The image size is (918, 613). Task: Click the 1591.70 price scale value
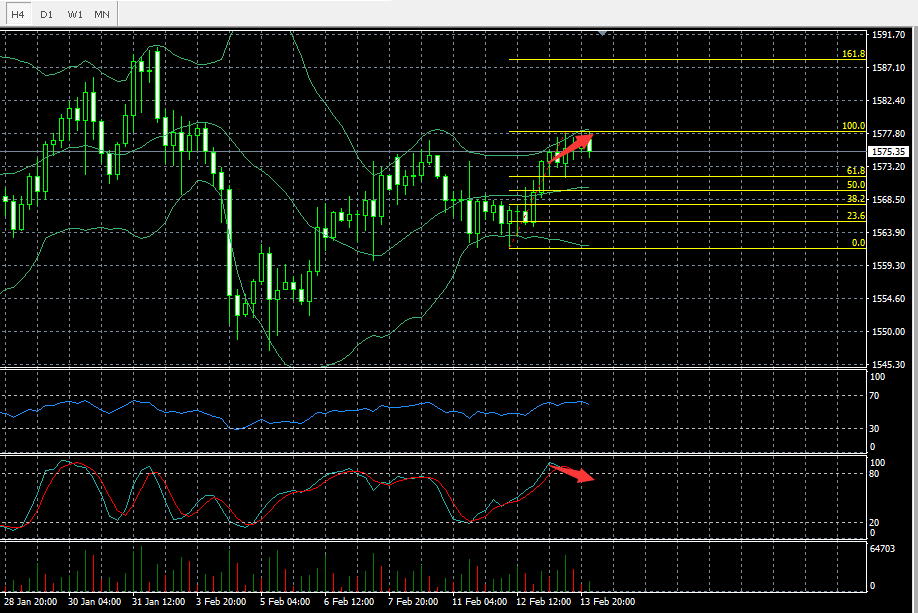(x=888, y=35)
